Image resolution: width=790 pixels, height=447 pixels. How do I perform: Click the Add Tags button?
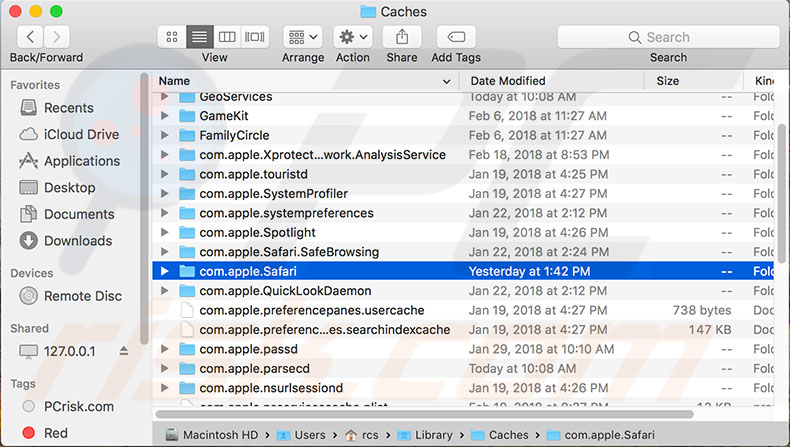pos(456,37)
